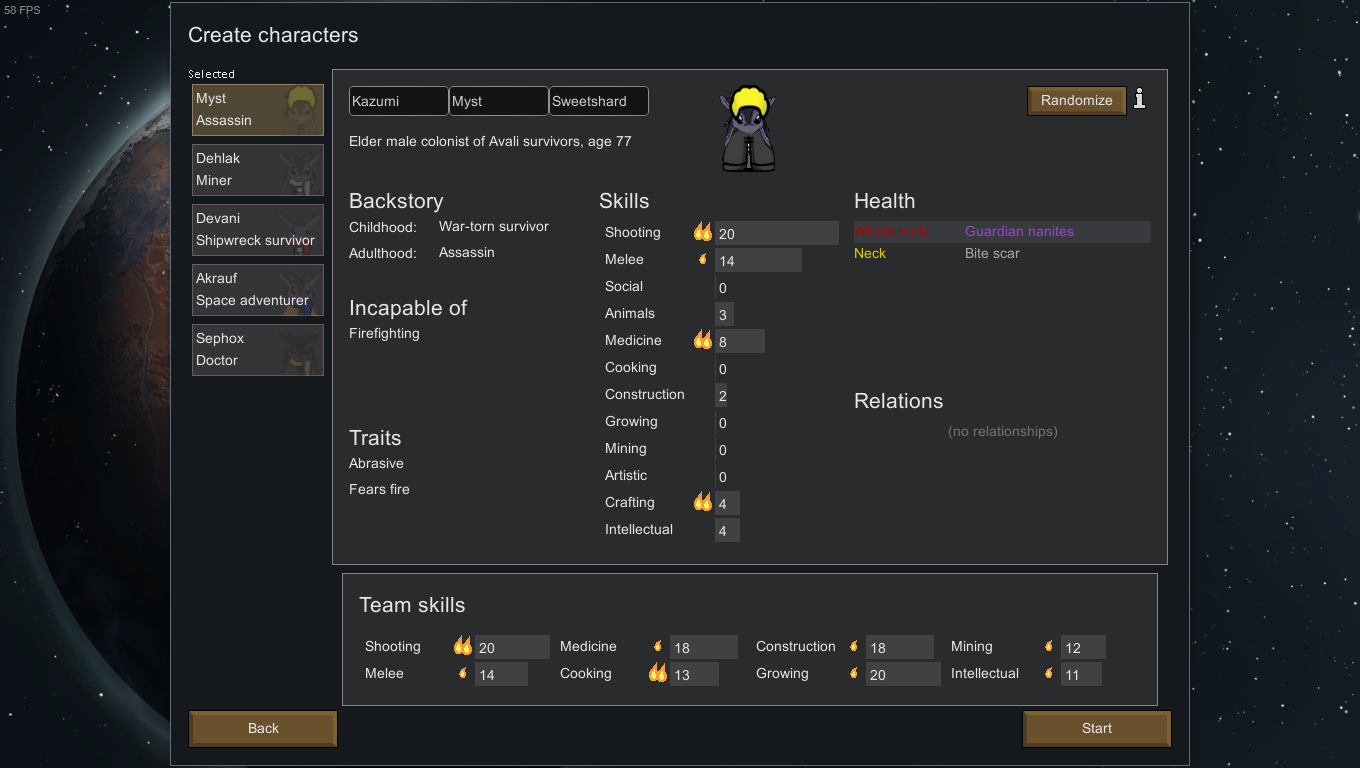Viewport: 1360px width, 768px height.
Task: Click the Abrasive trait
Action: 376,463
